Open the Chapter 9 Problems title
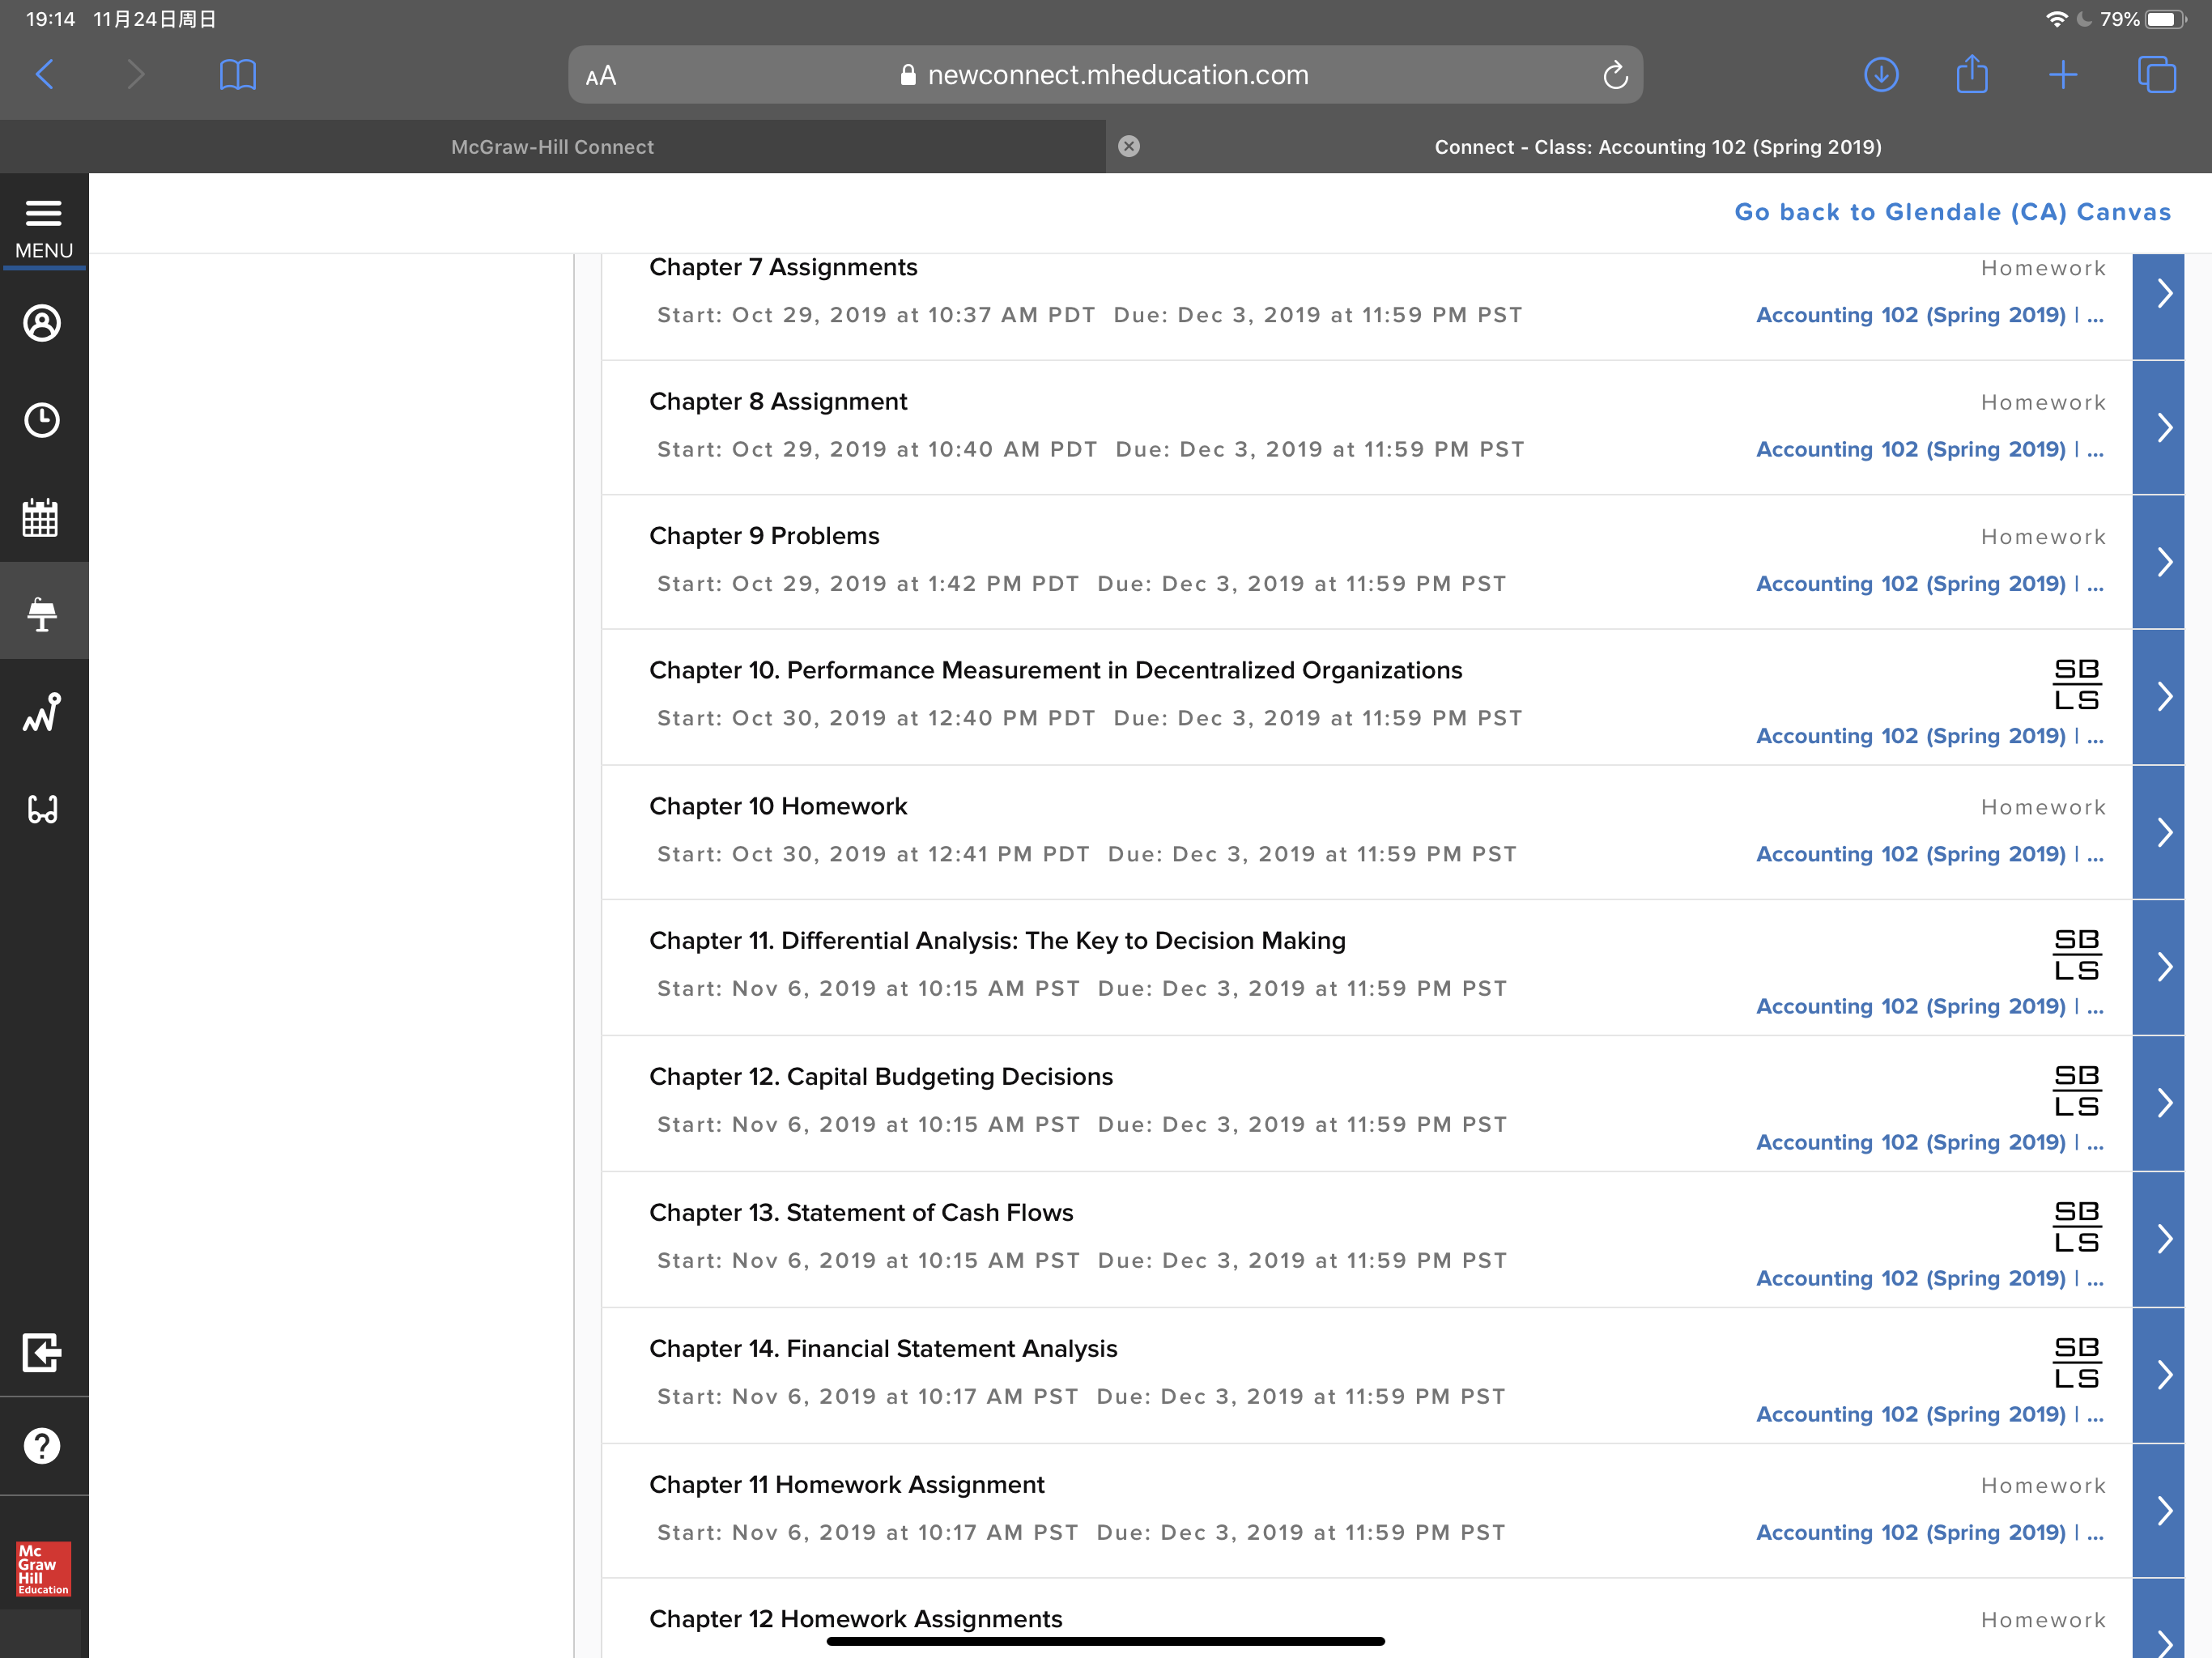This screenshot has width=2212, height=1658. [x=764, y=536]
